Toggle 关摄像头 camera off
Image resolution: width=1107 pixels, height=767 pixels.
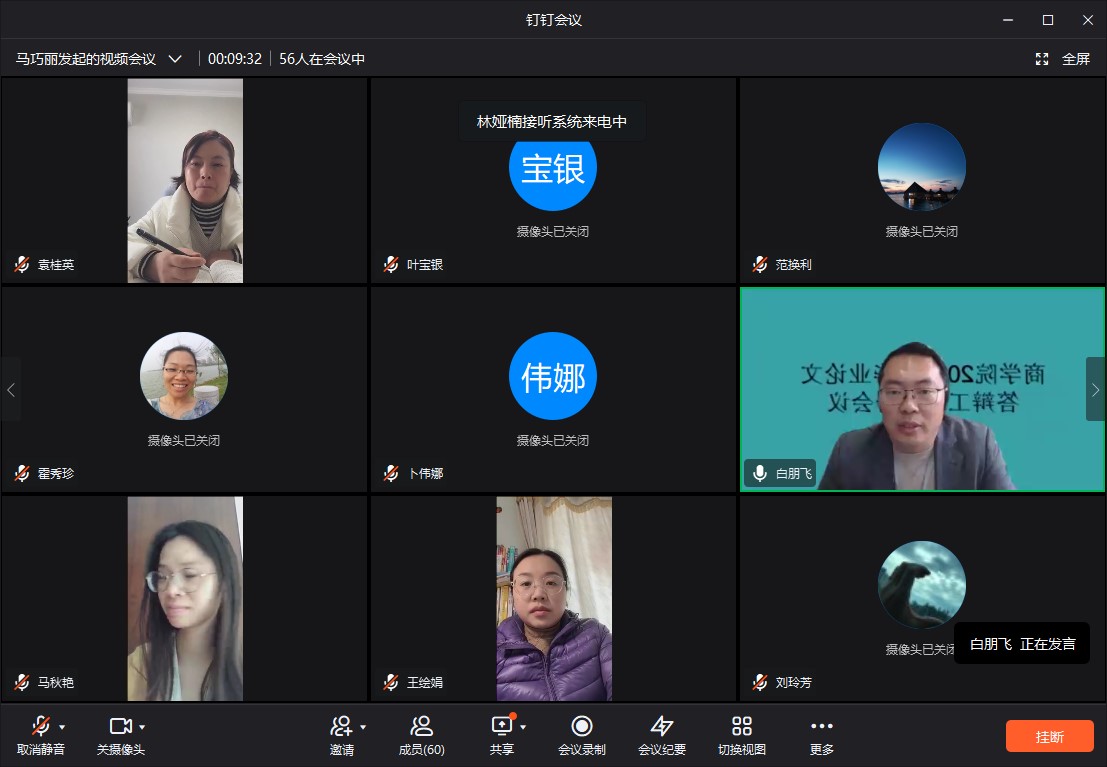[x=120, y=727]
